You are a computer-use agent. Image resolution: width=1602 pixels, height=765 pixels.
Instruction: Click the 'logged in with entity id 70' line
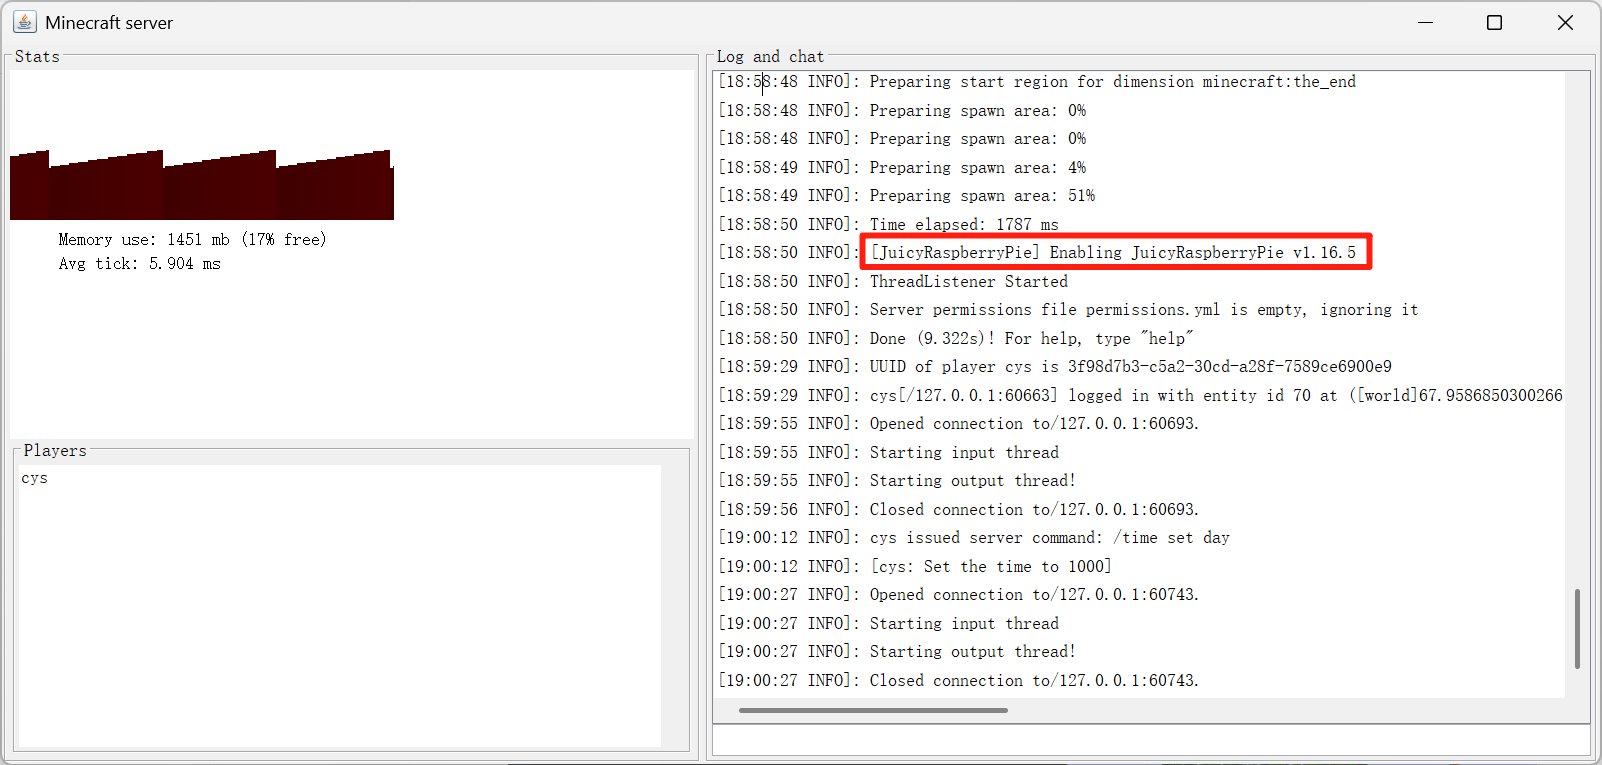pos(1140,396)
